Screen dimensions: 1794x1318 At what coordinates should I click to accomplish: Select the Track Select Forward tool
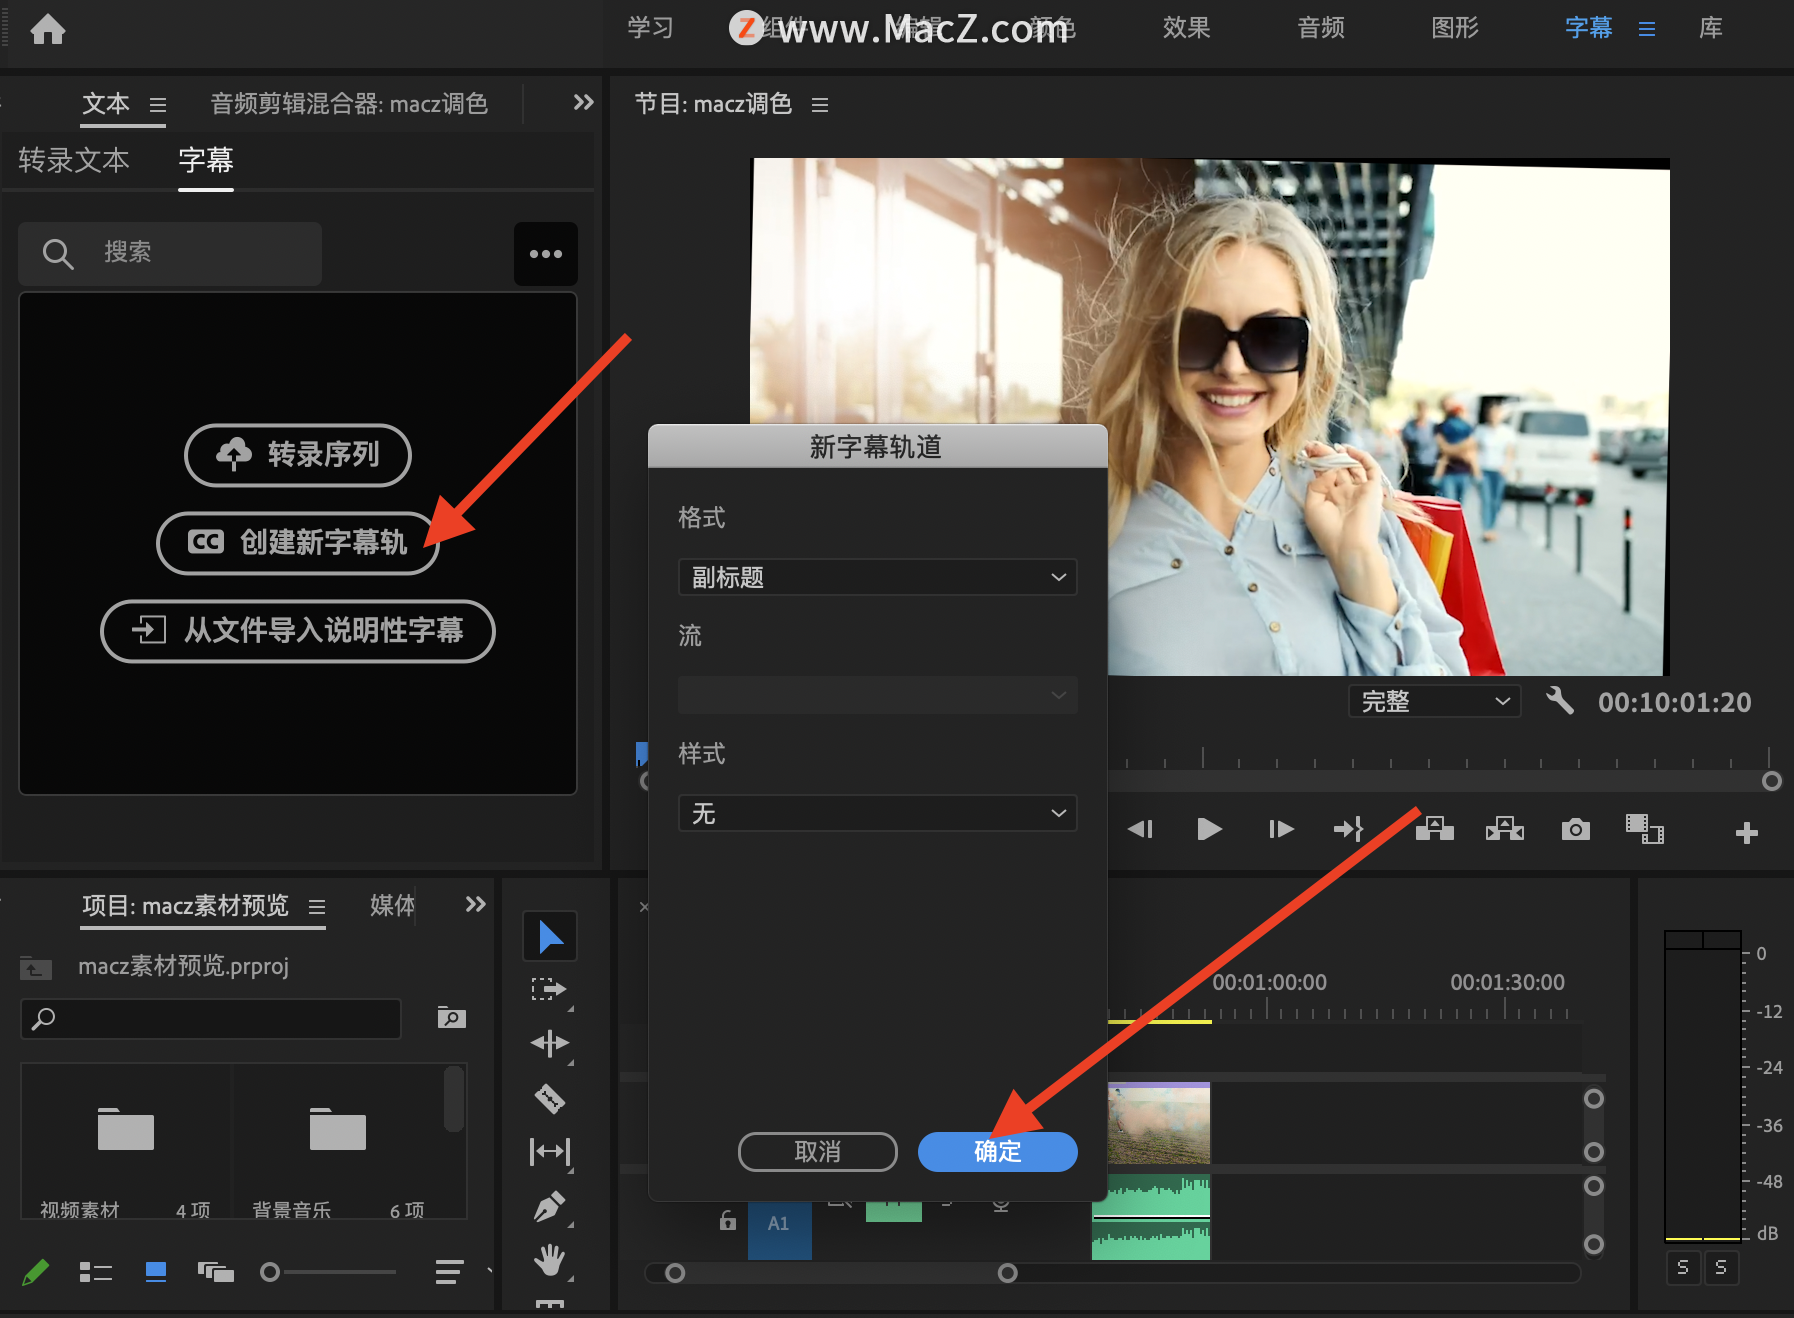click(550, 990)
